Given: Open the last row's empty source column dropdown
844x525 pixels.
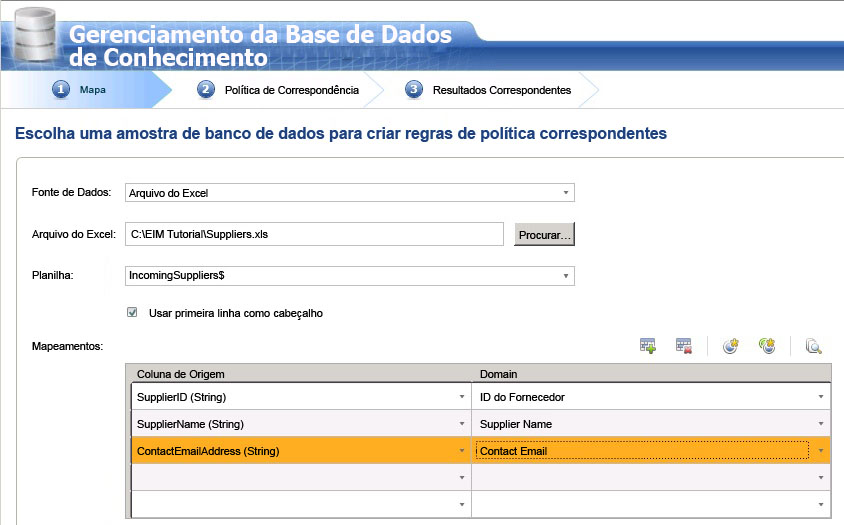Looking at the screenshot, I should click(462, 505).
